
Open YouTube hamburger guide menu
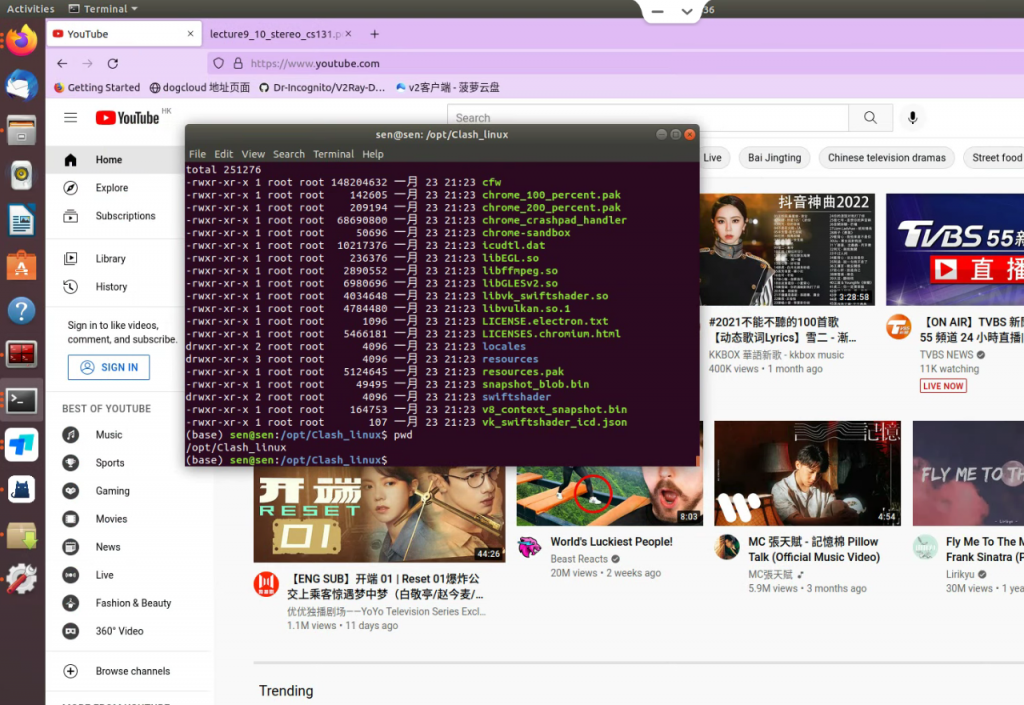(x=70, y=118)
